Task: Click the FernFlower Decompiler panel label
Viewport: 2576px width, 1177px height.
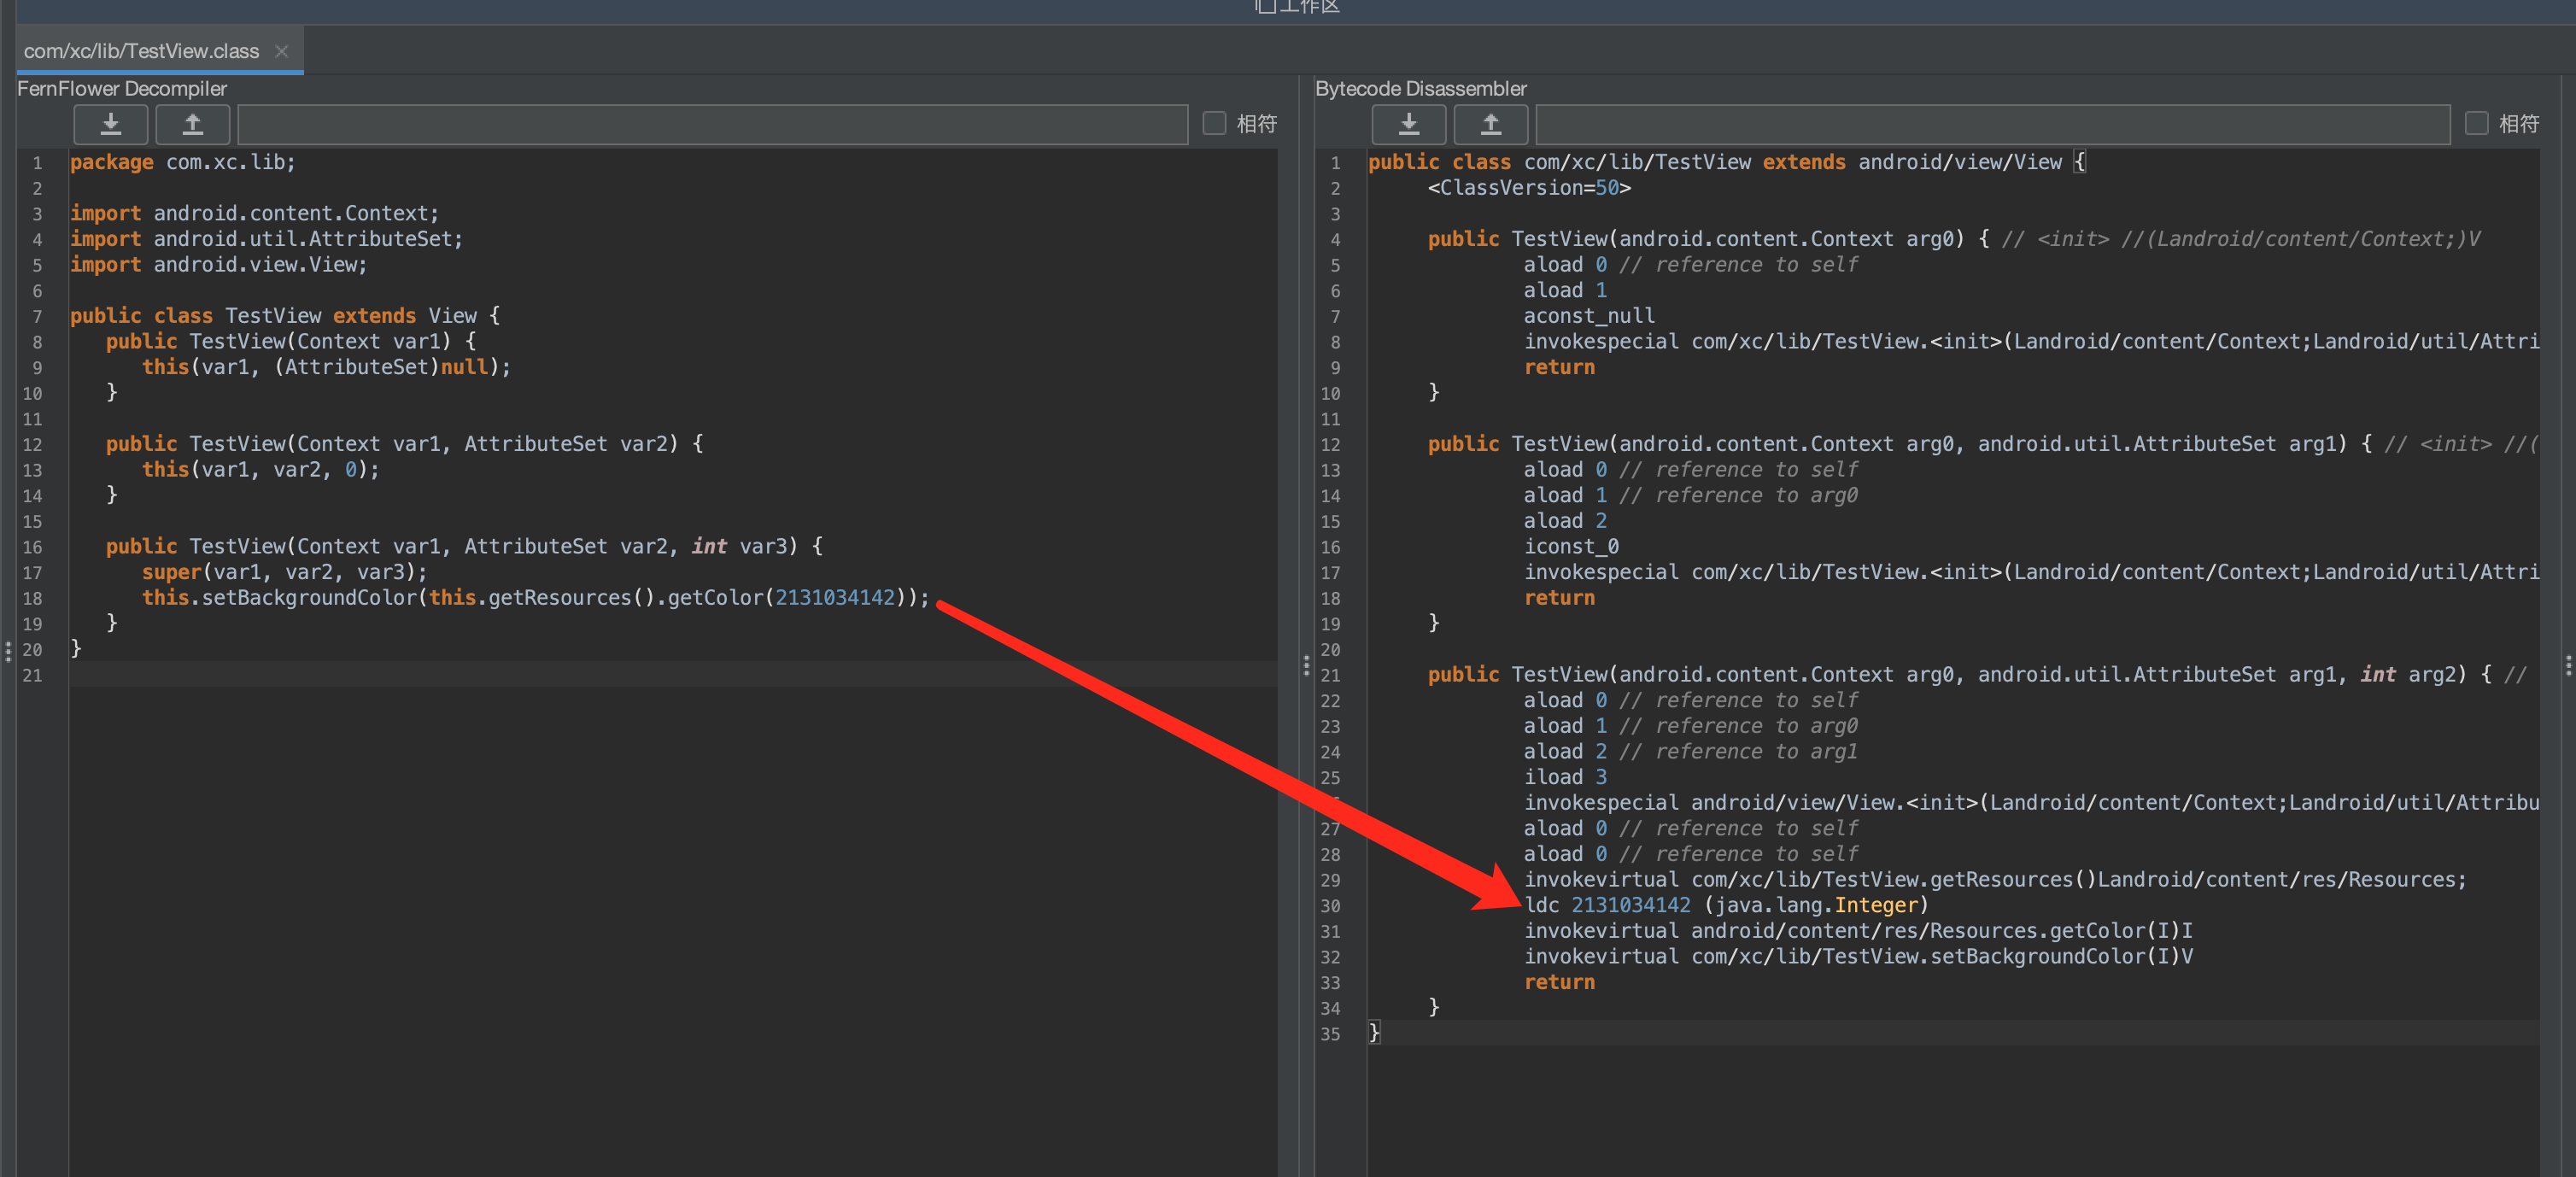Action: (122, 88)
